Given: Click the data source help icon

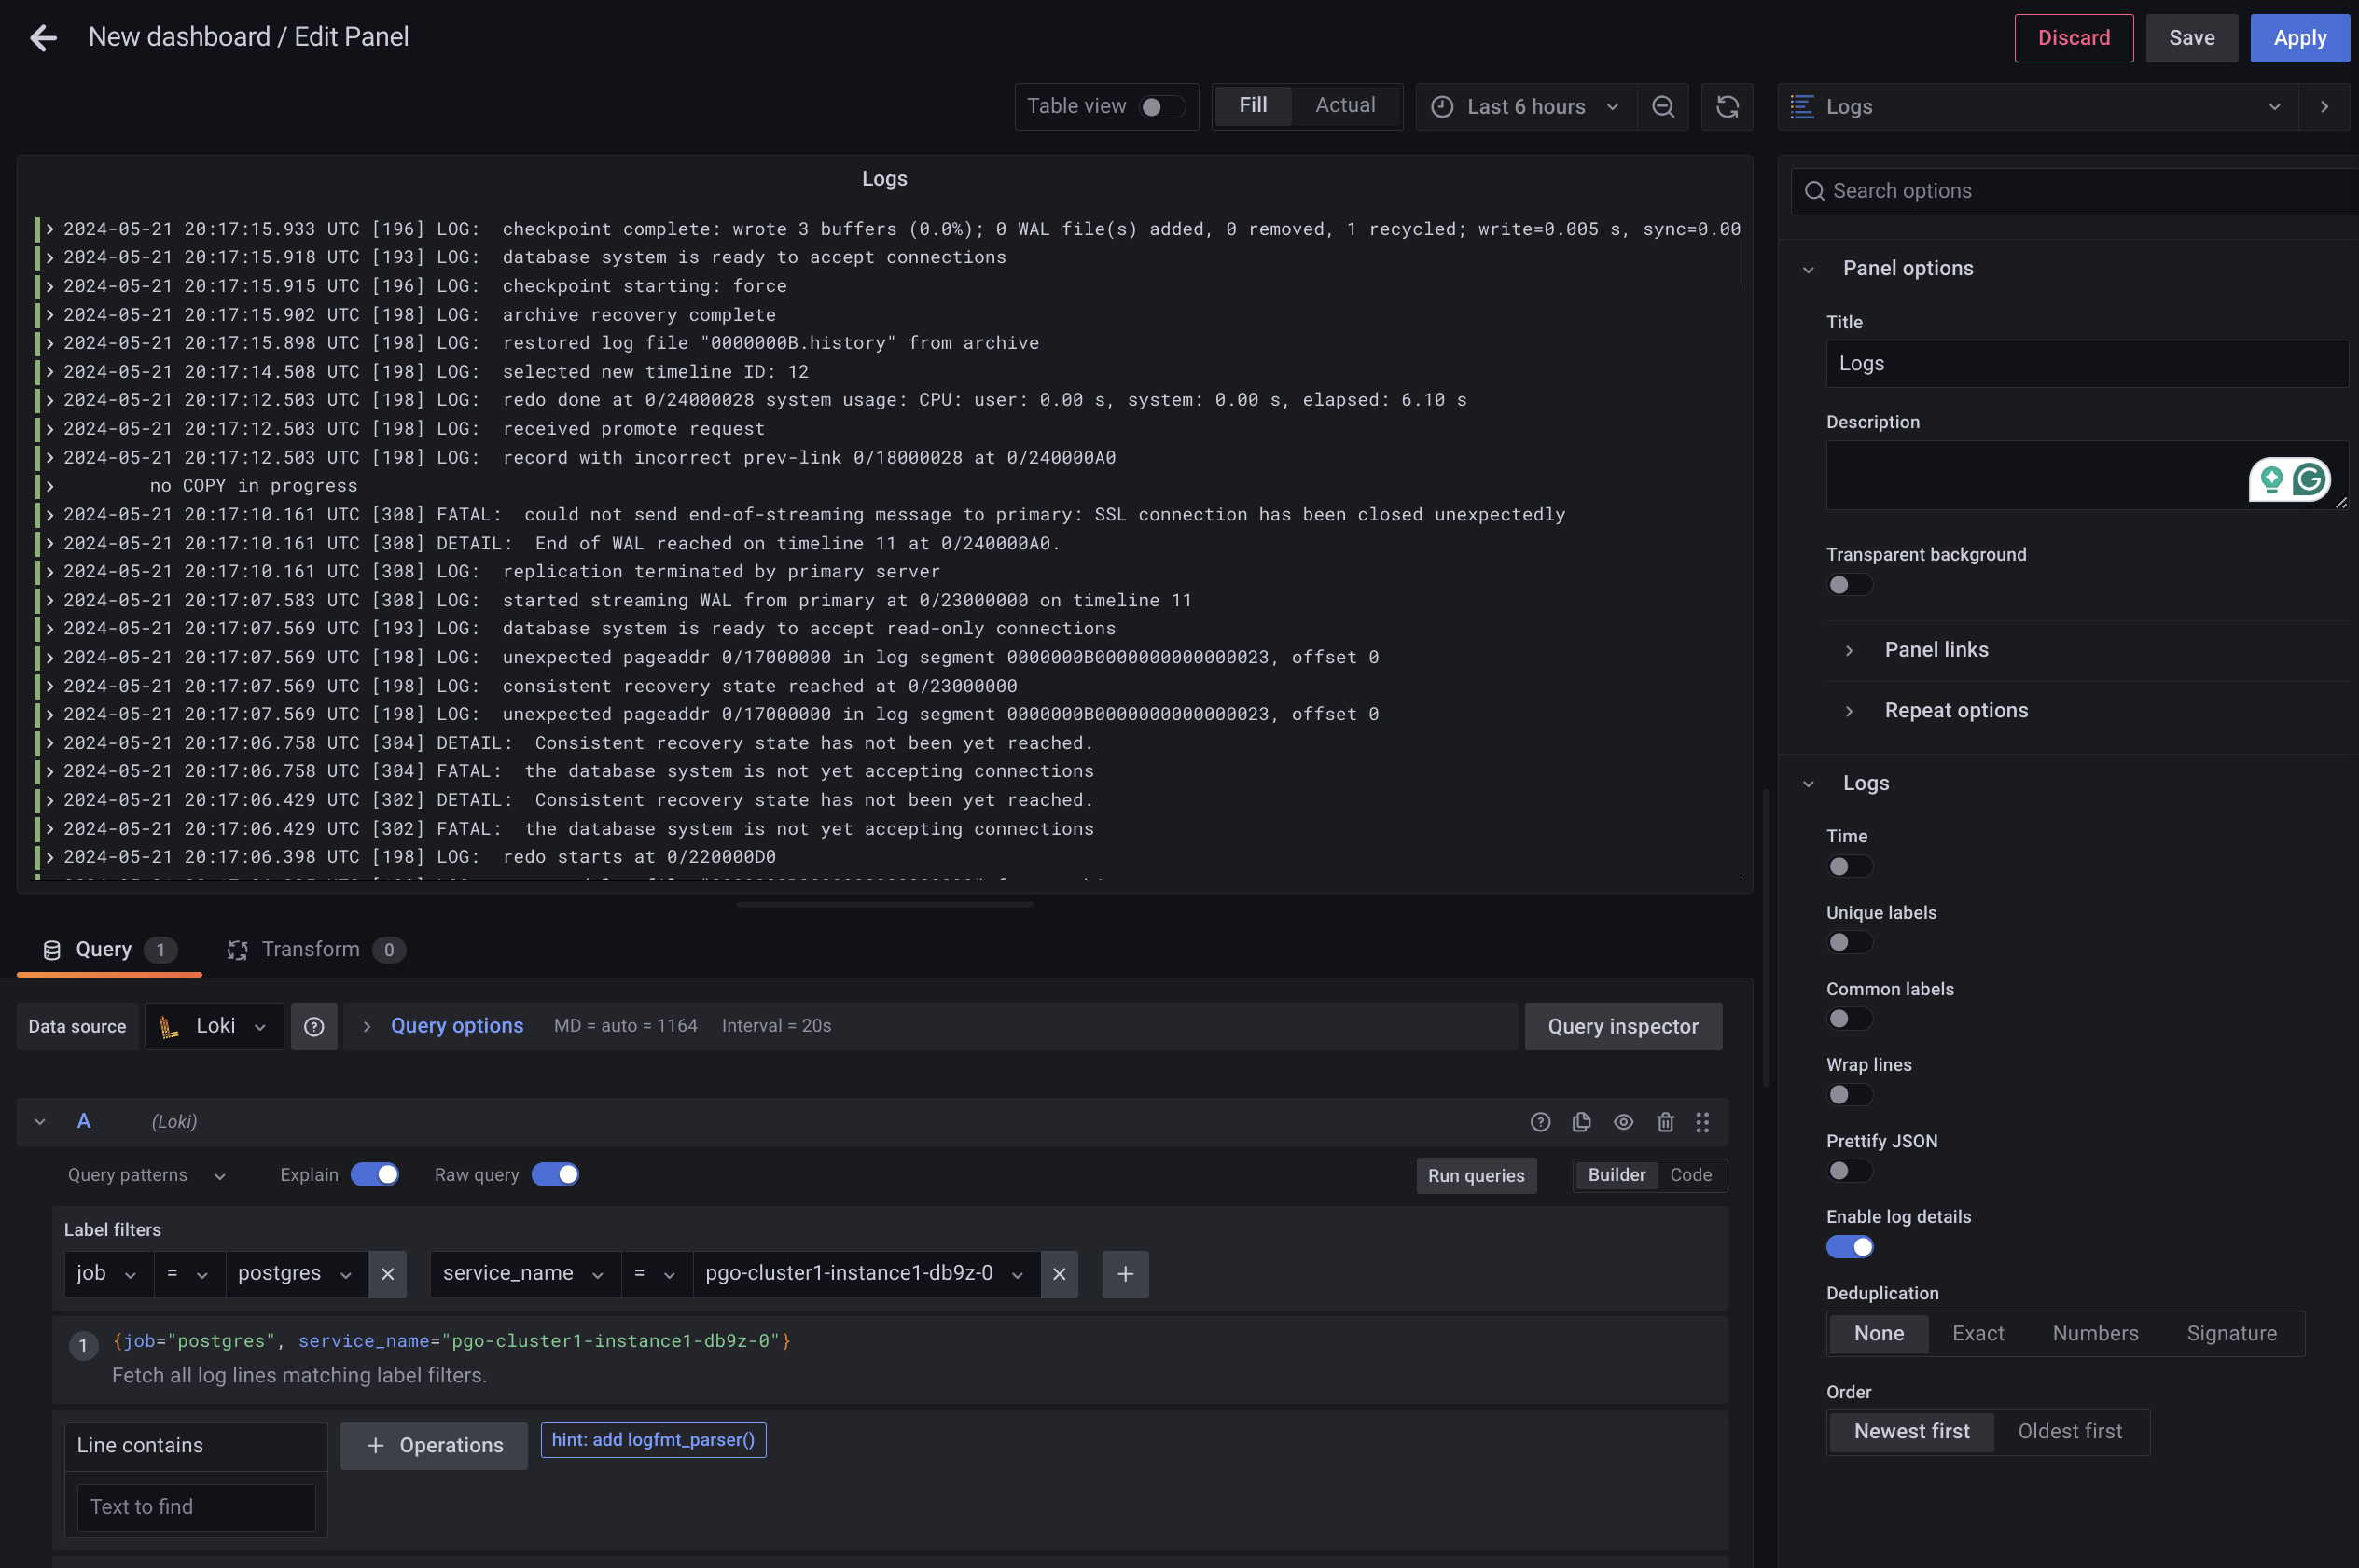Looking at the screenshot, I should (314, 1027).
